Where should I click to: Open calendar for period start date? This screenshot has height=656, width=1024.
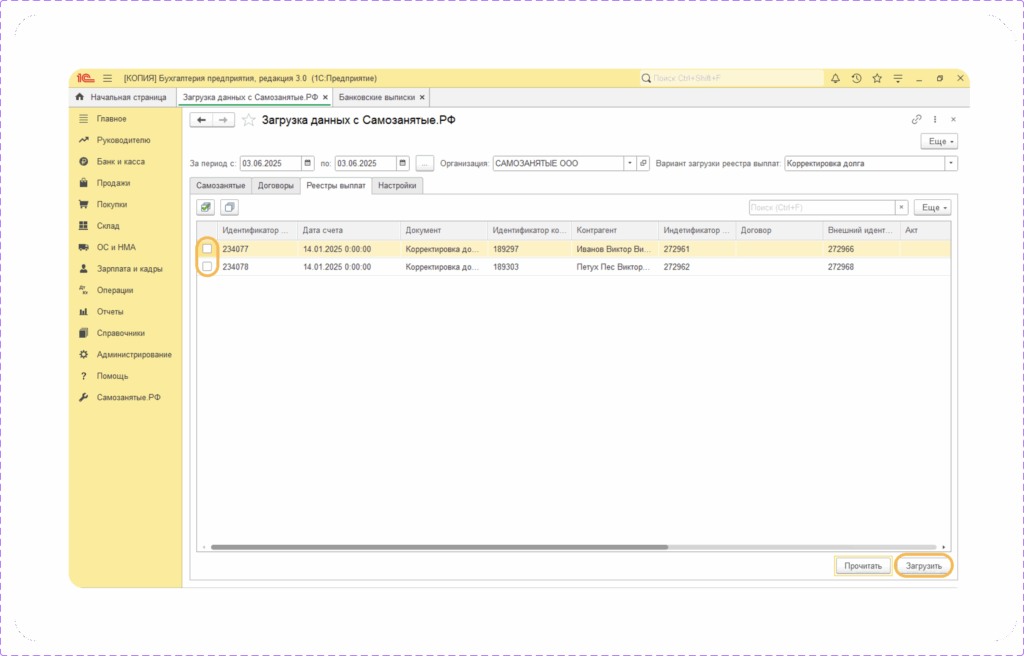click(x=308, y=163)
